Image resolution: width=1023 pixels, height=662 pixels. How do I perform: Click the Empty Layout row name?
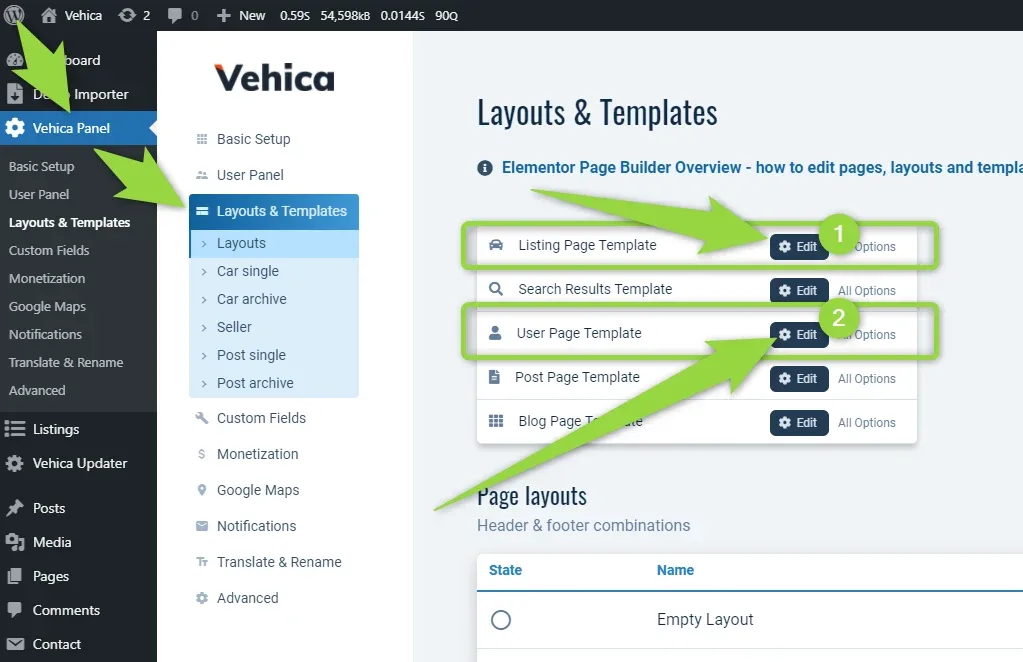coord(705,620)
